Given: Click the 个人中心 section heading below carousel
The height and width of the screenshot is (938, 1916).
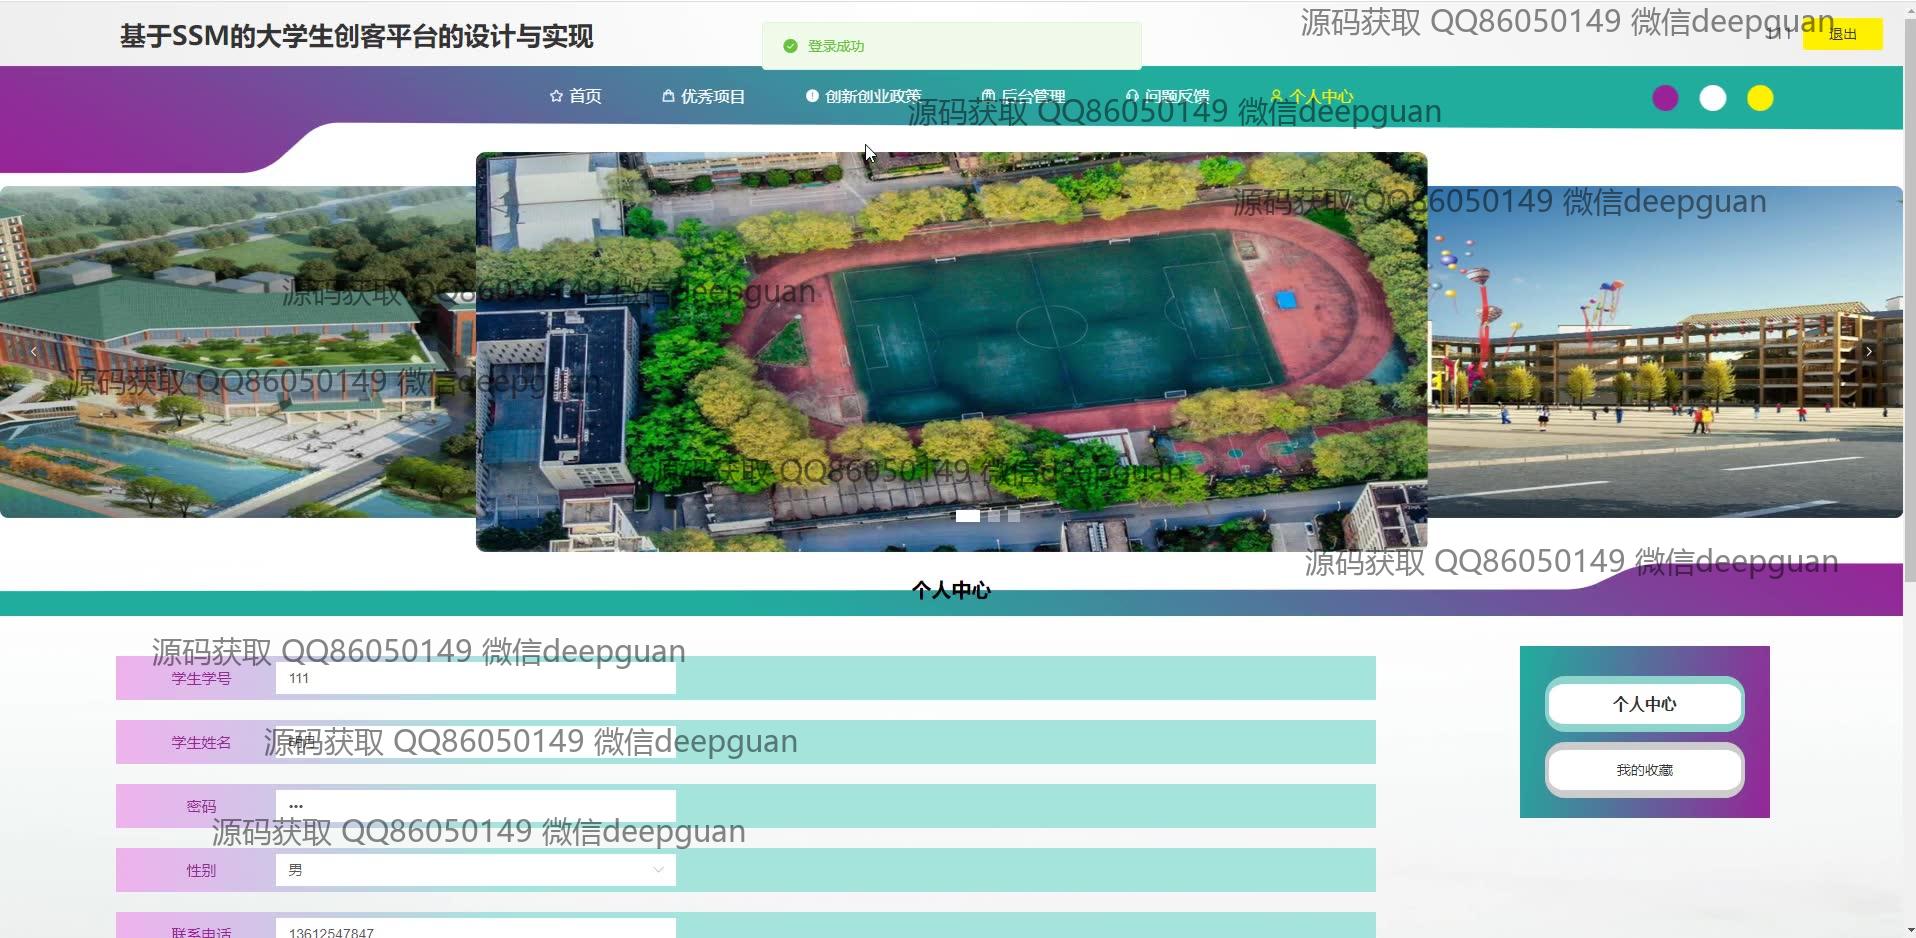Looking at the screenshot, I should pos(951,590).
